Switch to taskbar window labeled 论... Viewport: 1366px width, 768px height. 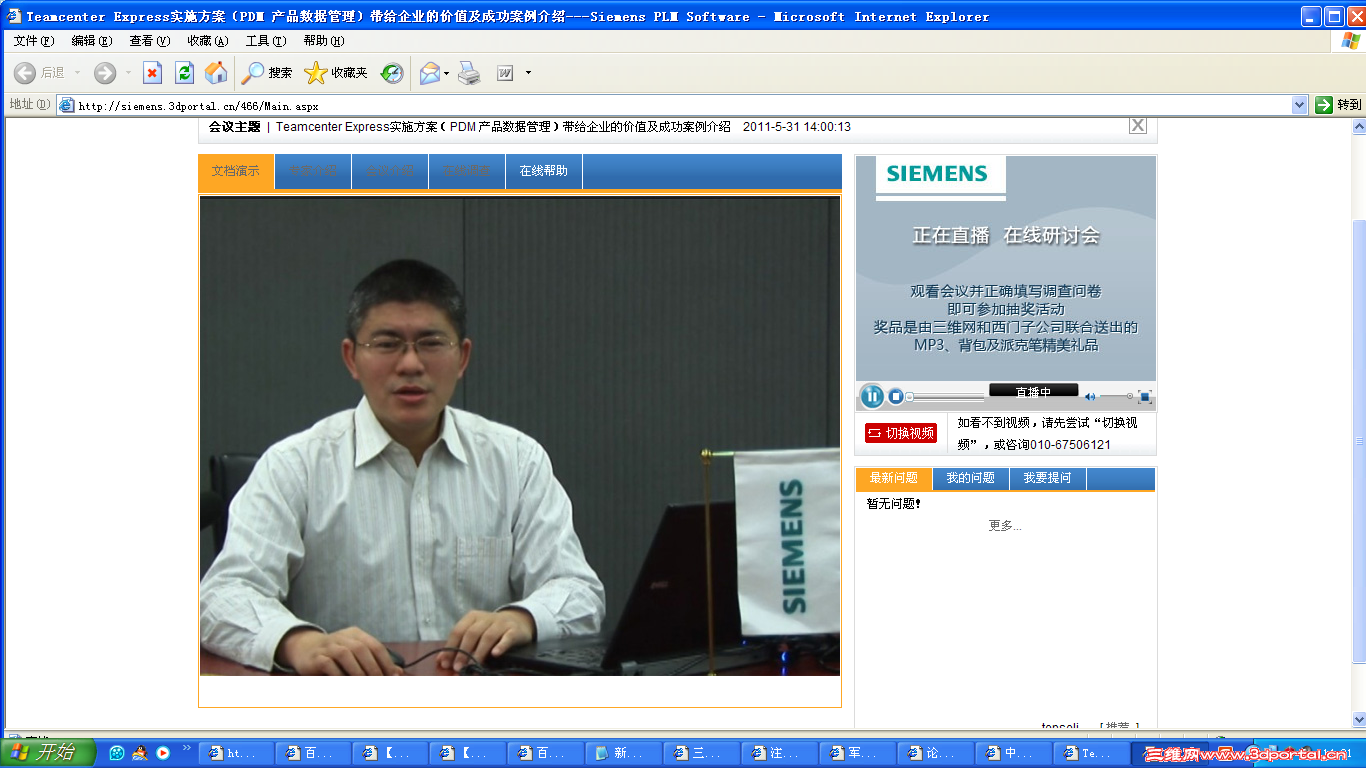tap(935, 753)
